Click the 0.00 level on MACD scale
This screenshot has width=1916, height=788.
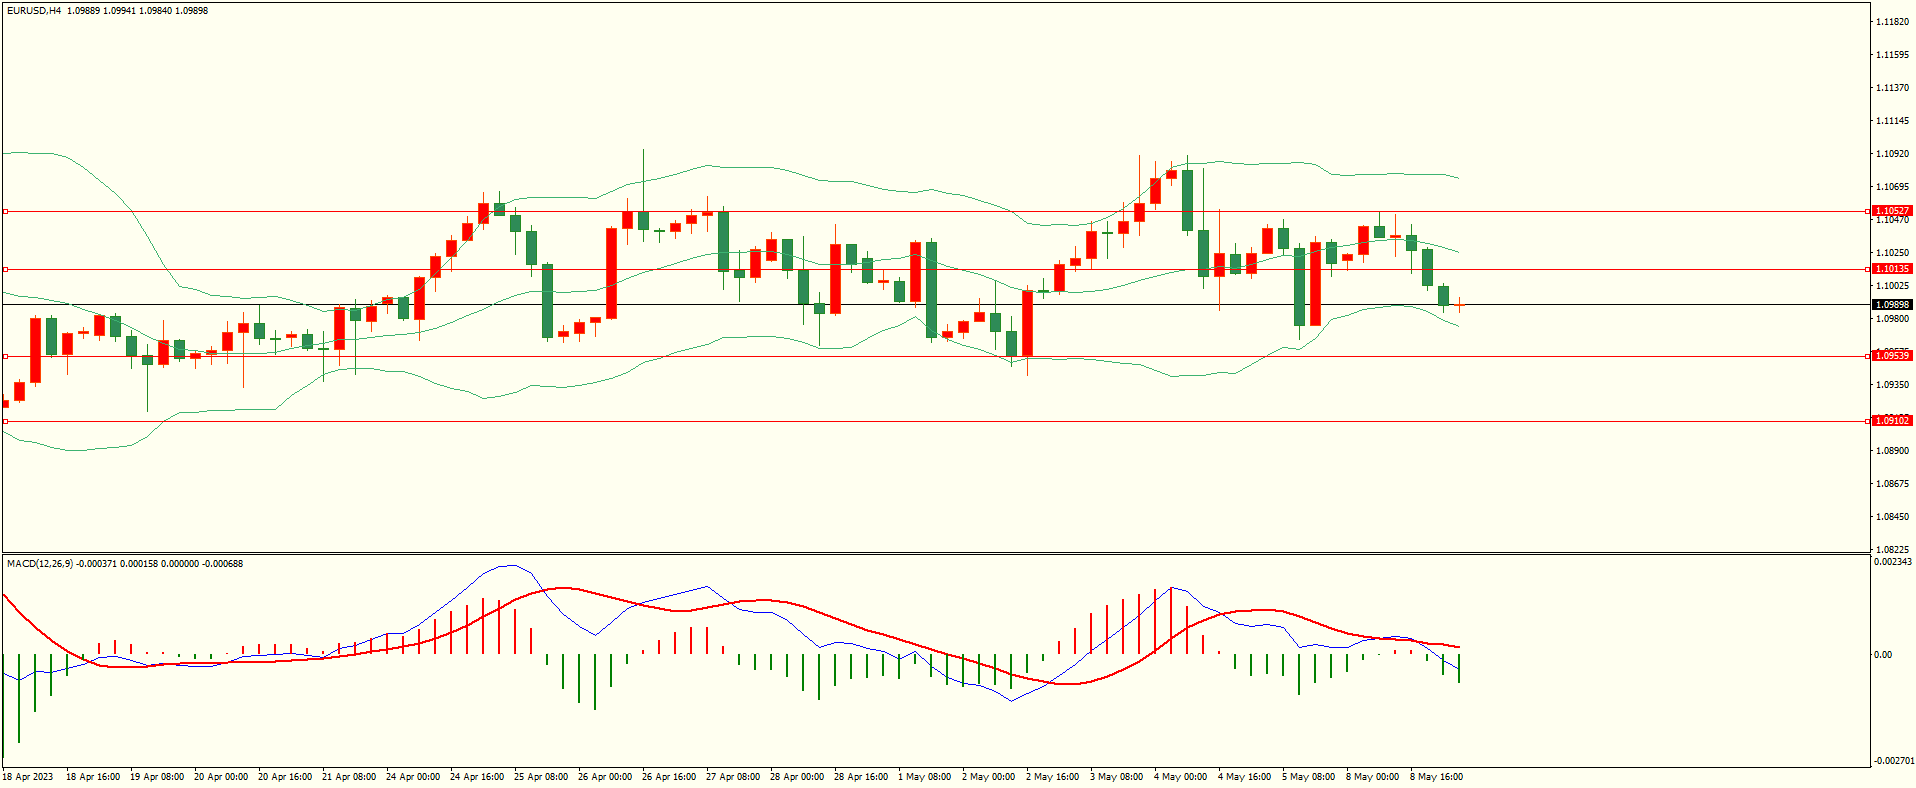(x=1883, y=655)
